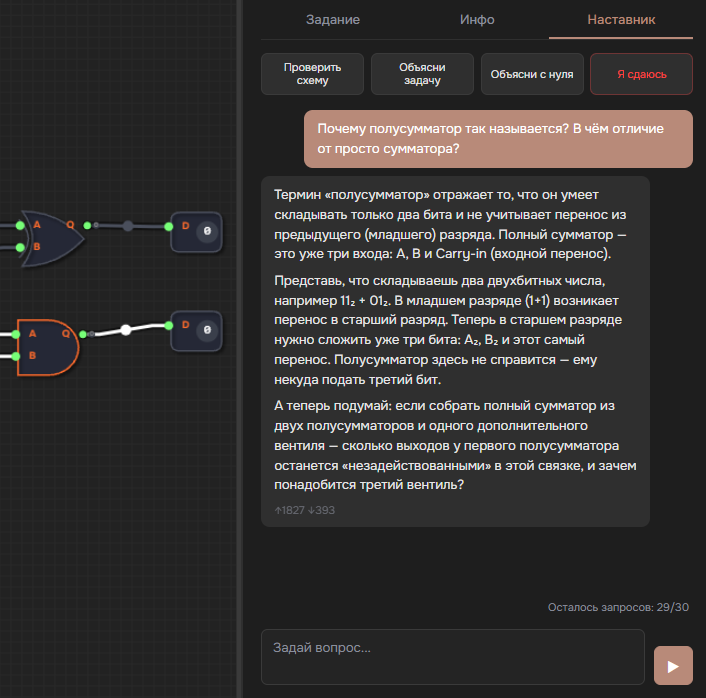Click the user question message bubble
The height and width of the screenshot is (698, 706).
pyautogui.click(x=498, y=139)
